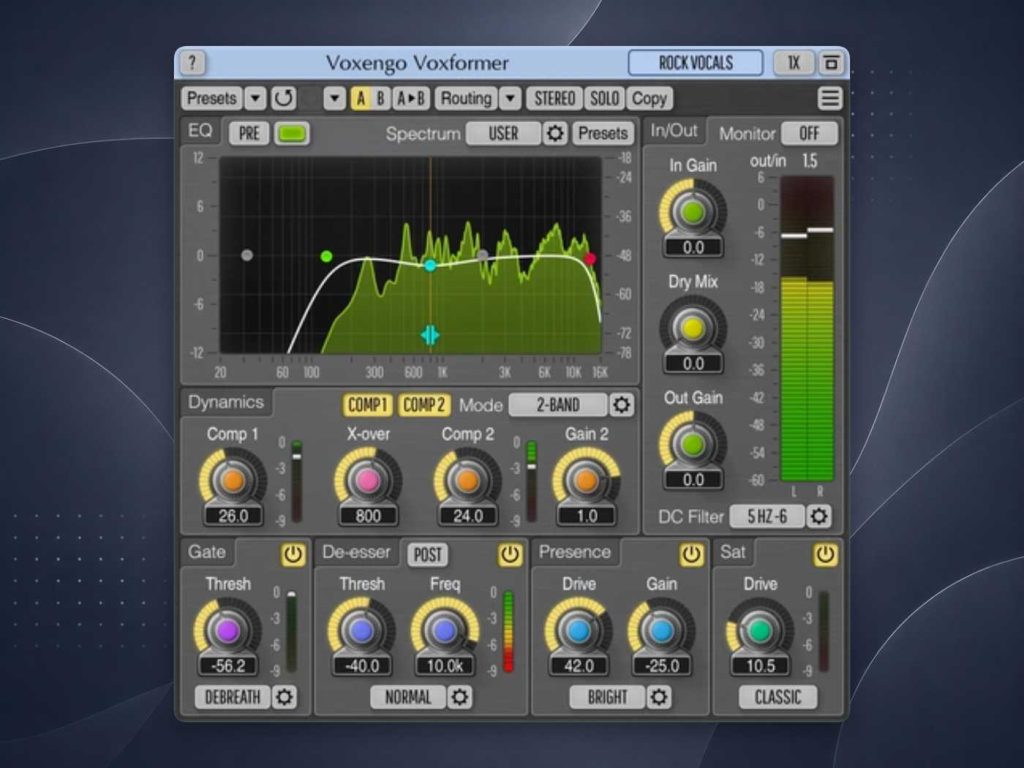The height and width of the screenshot is (768, 1024).
Task: Select the Presence tab
Action: [575, 552]
